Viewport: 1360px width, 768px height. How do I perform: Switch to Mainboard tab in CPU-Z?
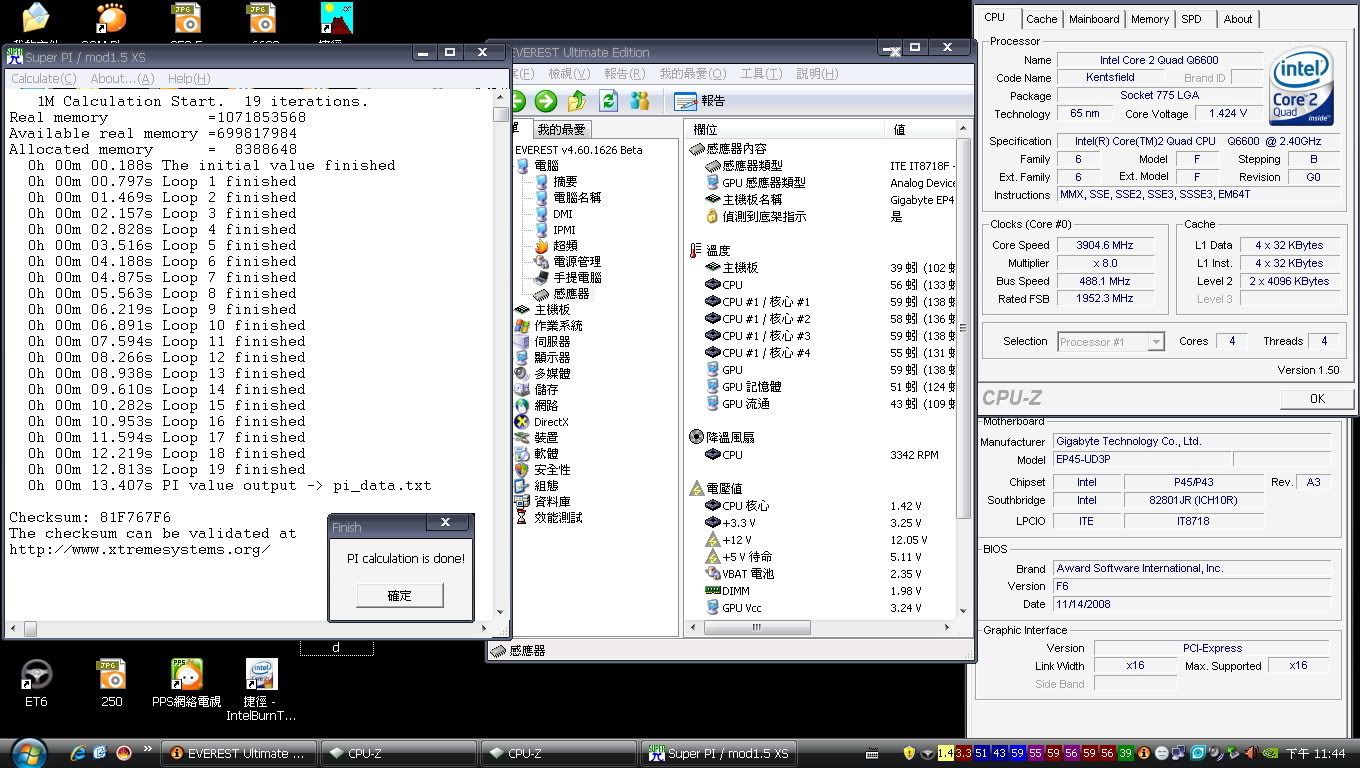[x=1094, y=19]
